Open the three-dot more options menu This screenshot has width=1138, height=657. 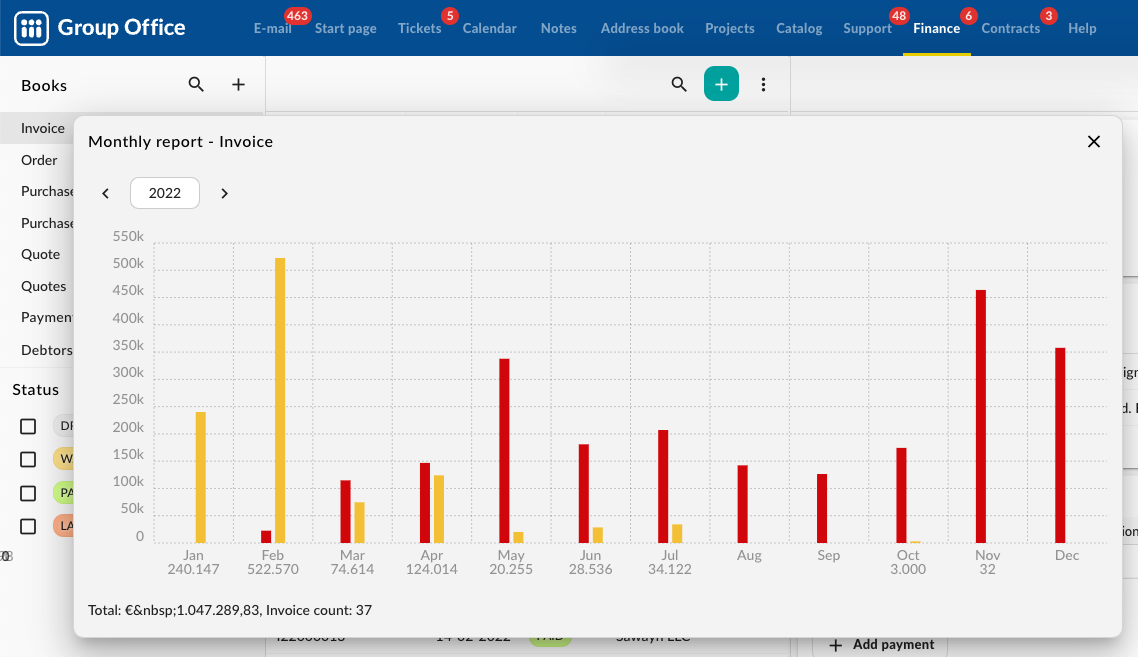[764, 85]
